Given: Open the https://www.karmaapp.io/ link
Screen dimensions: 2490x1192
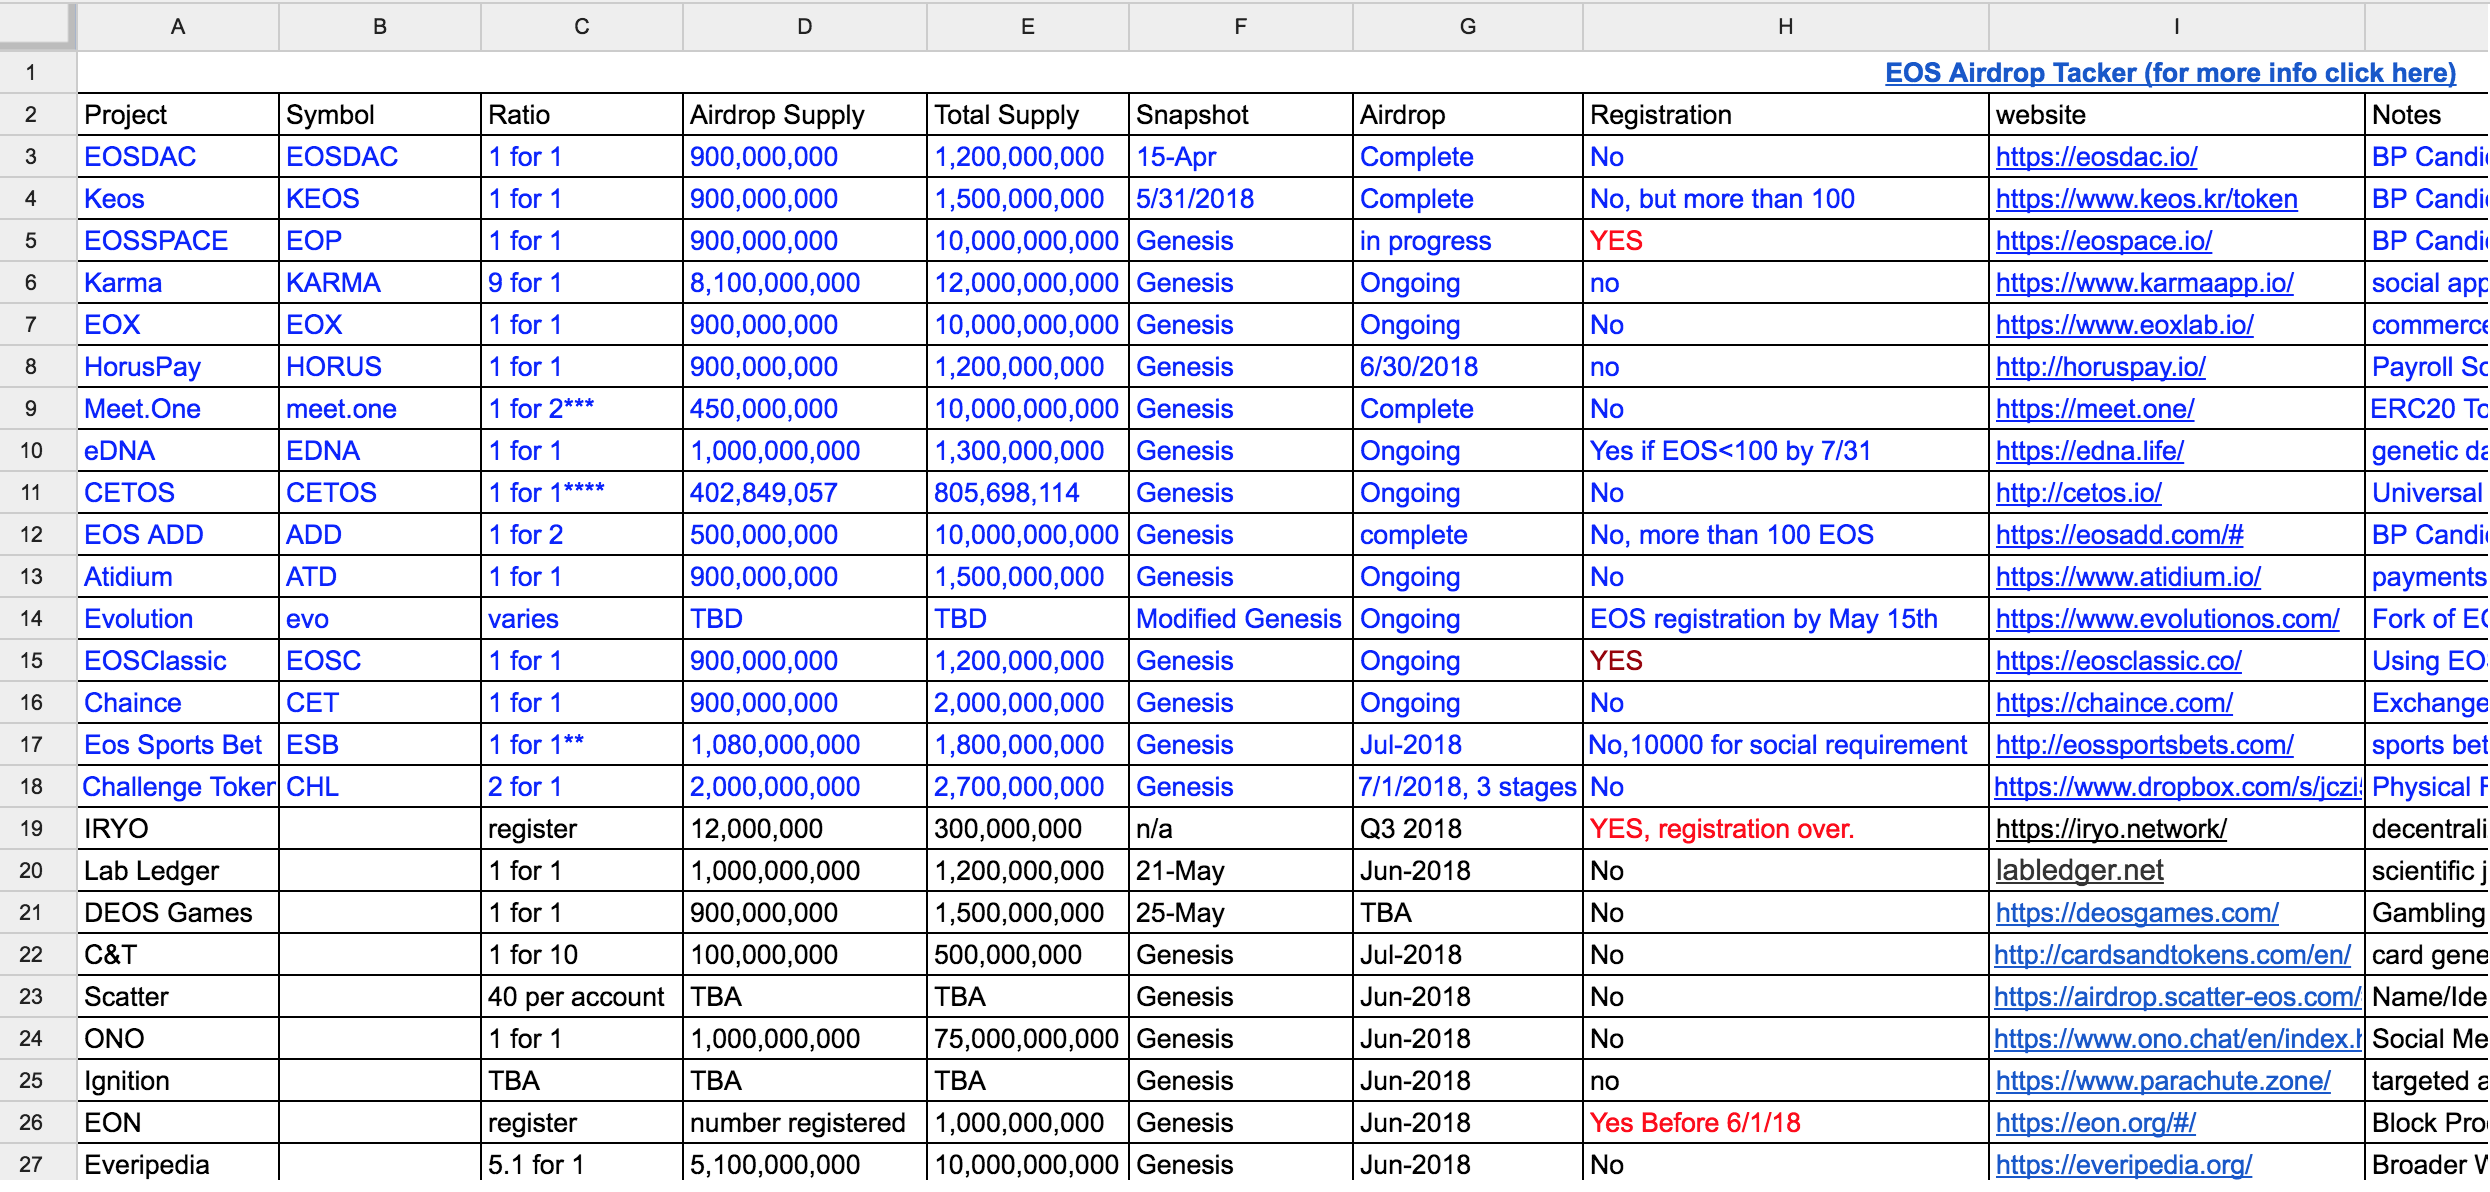Looking at the screenshot, I should coord(2144,283).
